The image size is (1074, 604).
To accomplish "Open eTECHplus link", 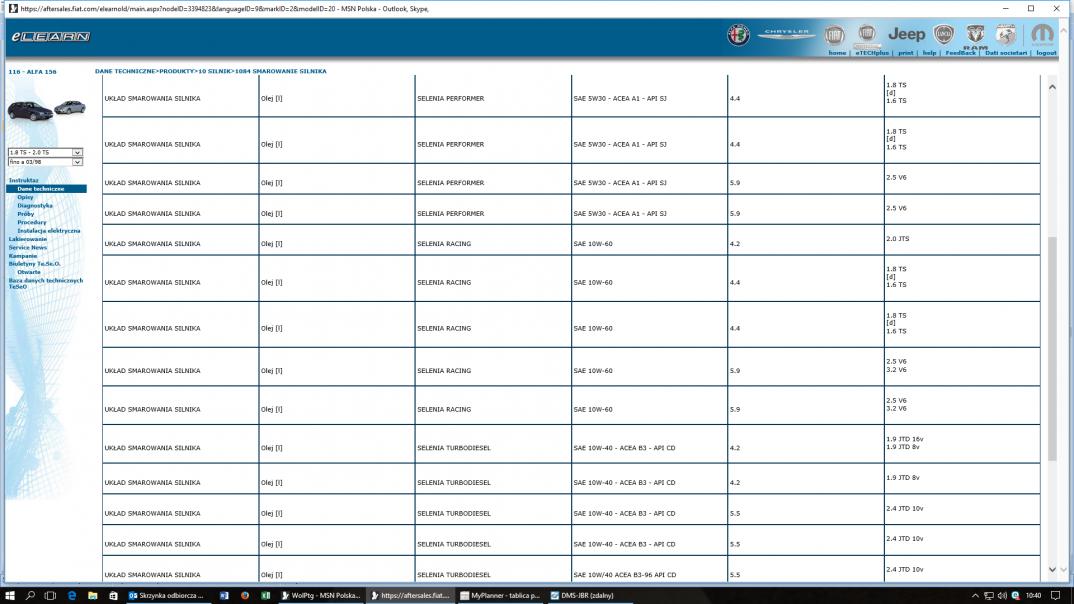I will click(x=871, y=53).
